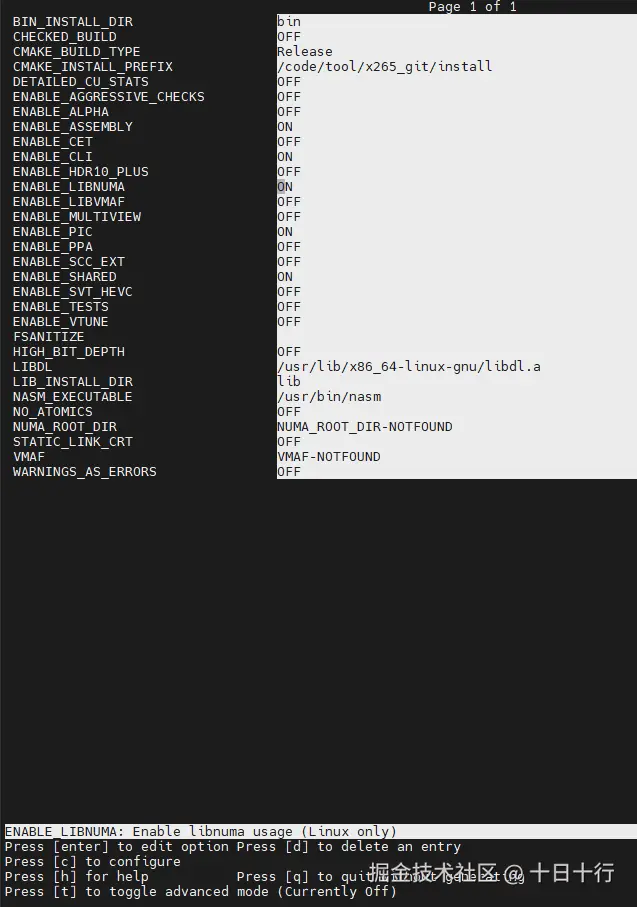Click the NUMA_ROOT_DIR-NOTFOUND value

coord(364,427)
